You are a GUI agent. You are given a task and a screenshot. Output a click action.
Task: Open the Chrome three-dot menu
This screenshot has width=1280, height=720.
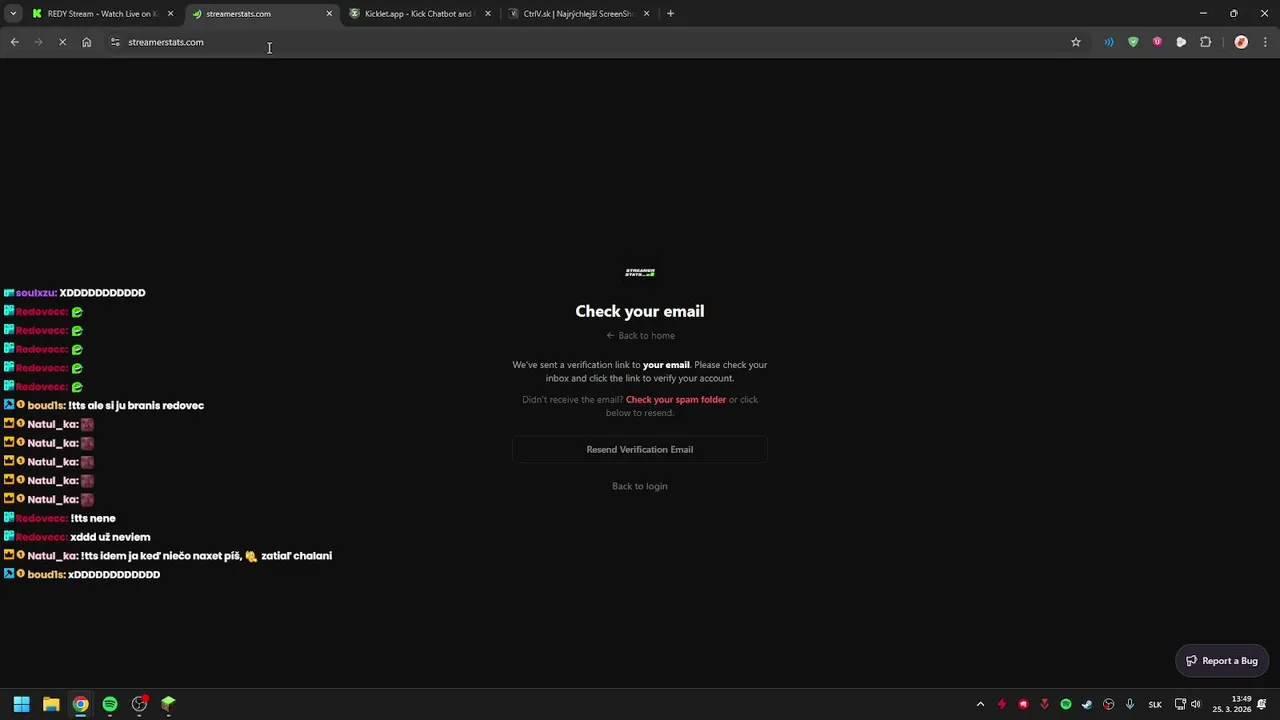(1265, 42)
